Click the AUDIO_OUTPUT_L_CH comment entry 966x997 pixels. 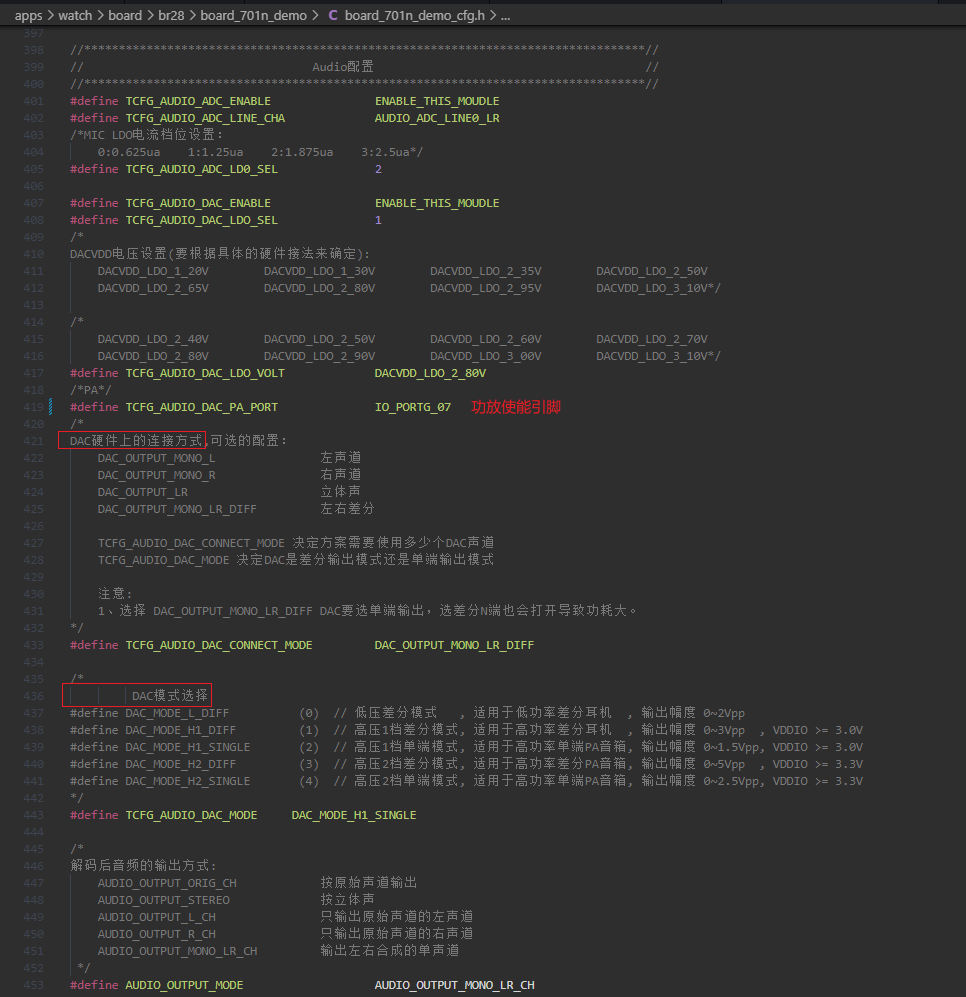156,918
